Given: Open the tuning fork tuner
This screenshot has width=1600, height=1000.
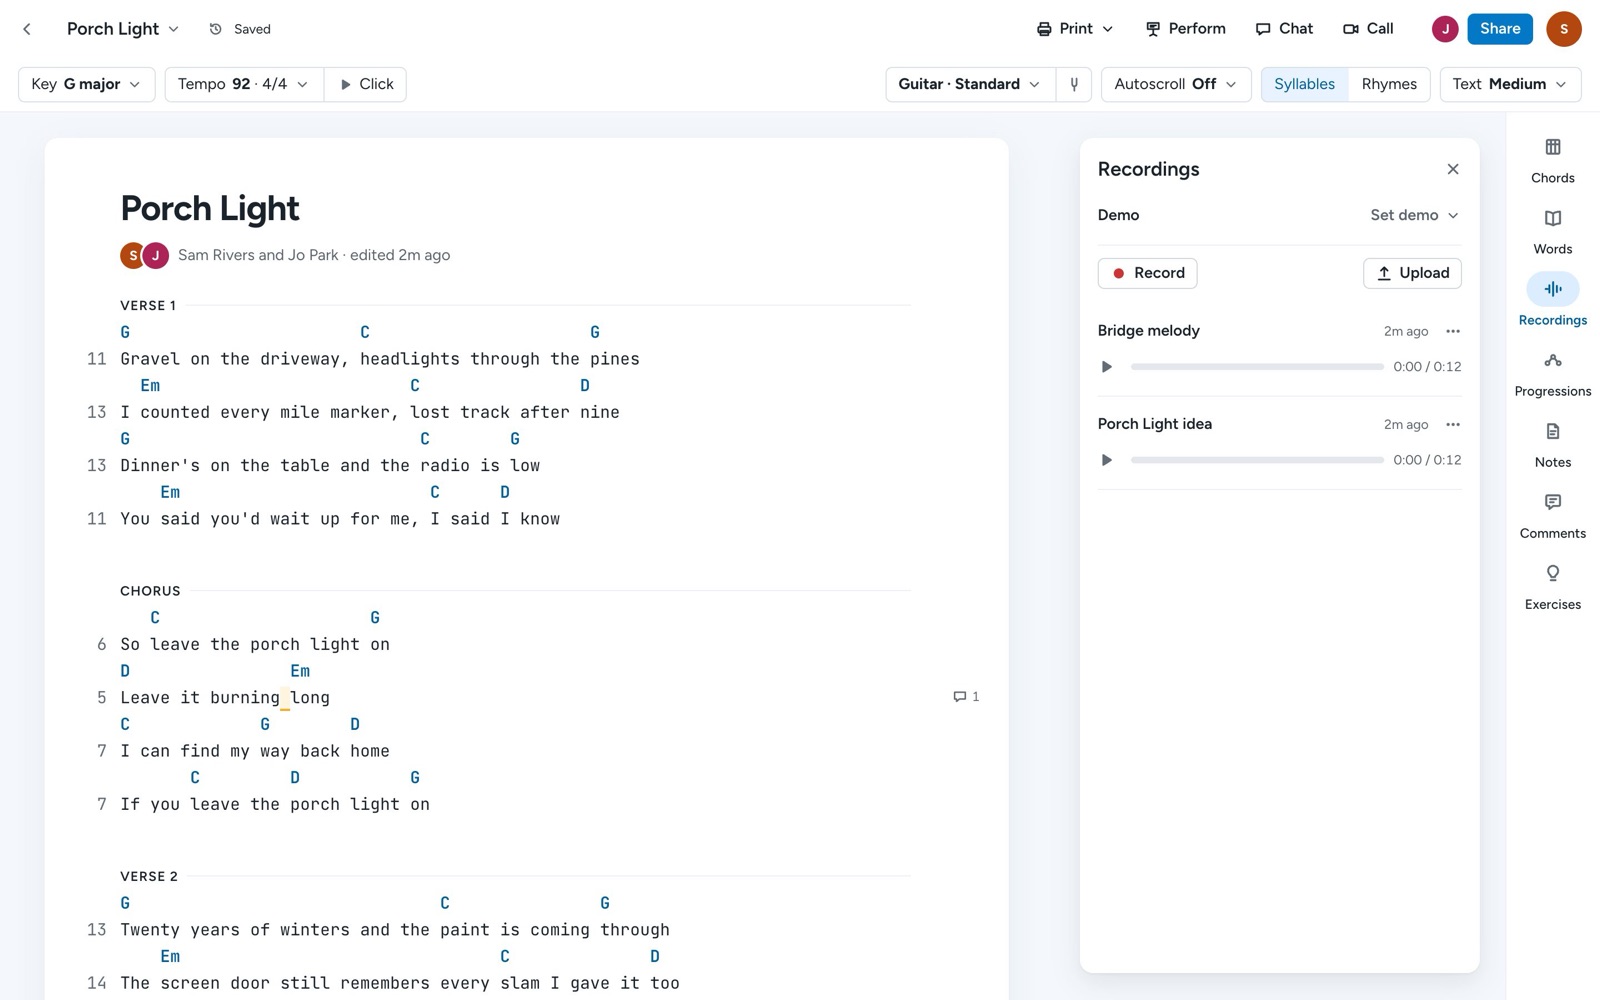Looking at the screenshot, I should pyautogui.click(x=1074, y=84).
